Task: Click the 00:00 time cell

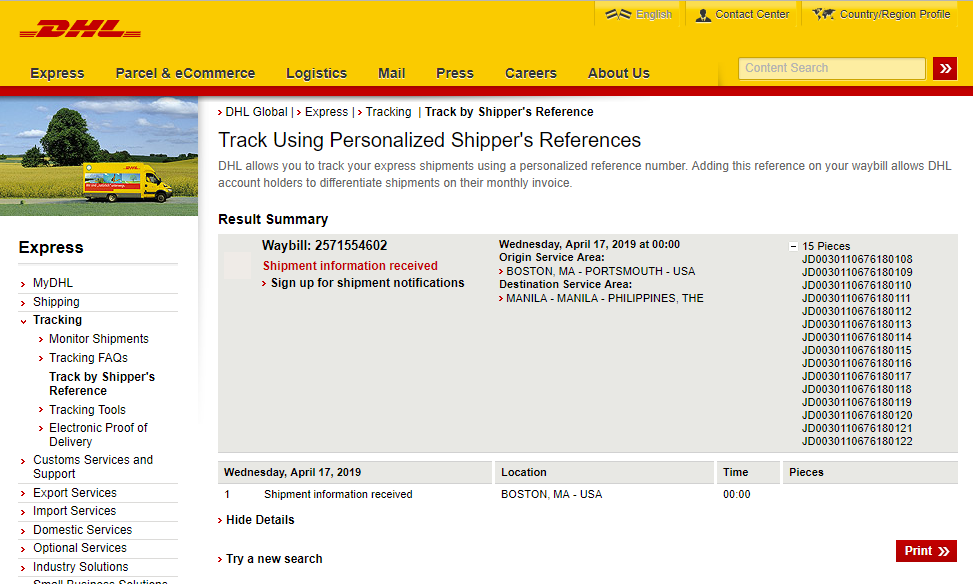Action: [x=737, y=495]
